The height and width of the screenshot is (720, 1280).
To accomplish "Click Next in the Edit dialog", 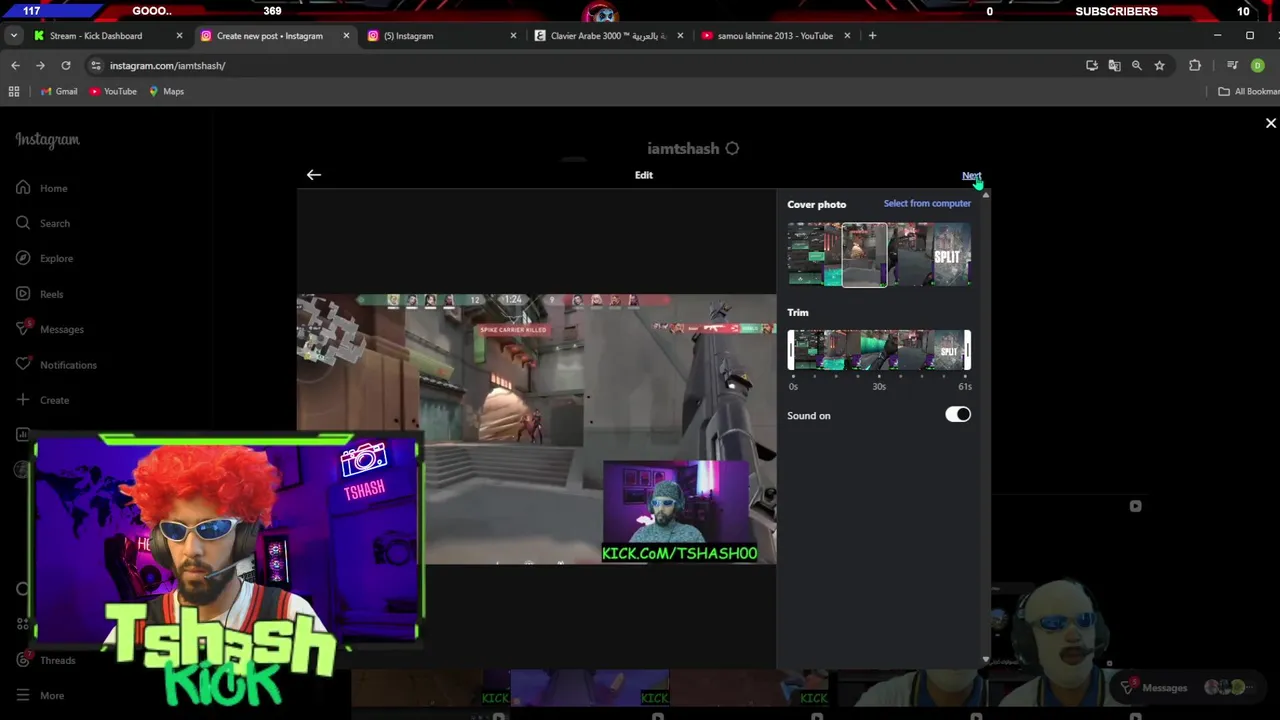I will pos(971,176).
